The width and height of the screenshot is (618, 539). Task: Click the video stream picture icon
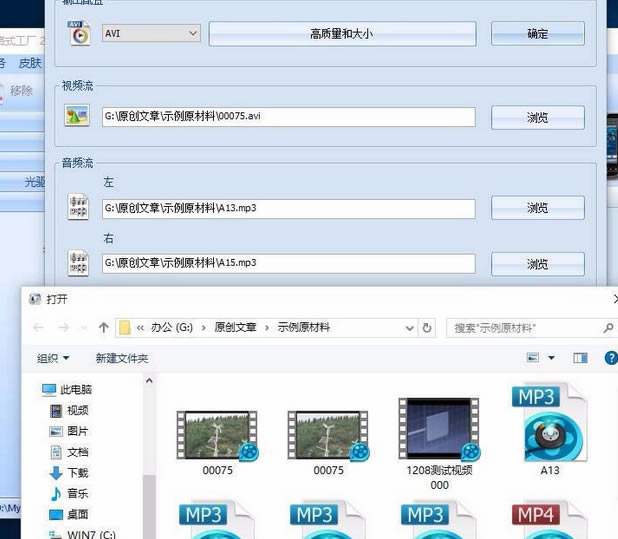(77, 115)
